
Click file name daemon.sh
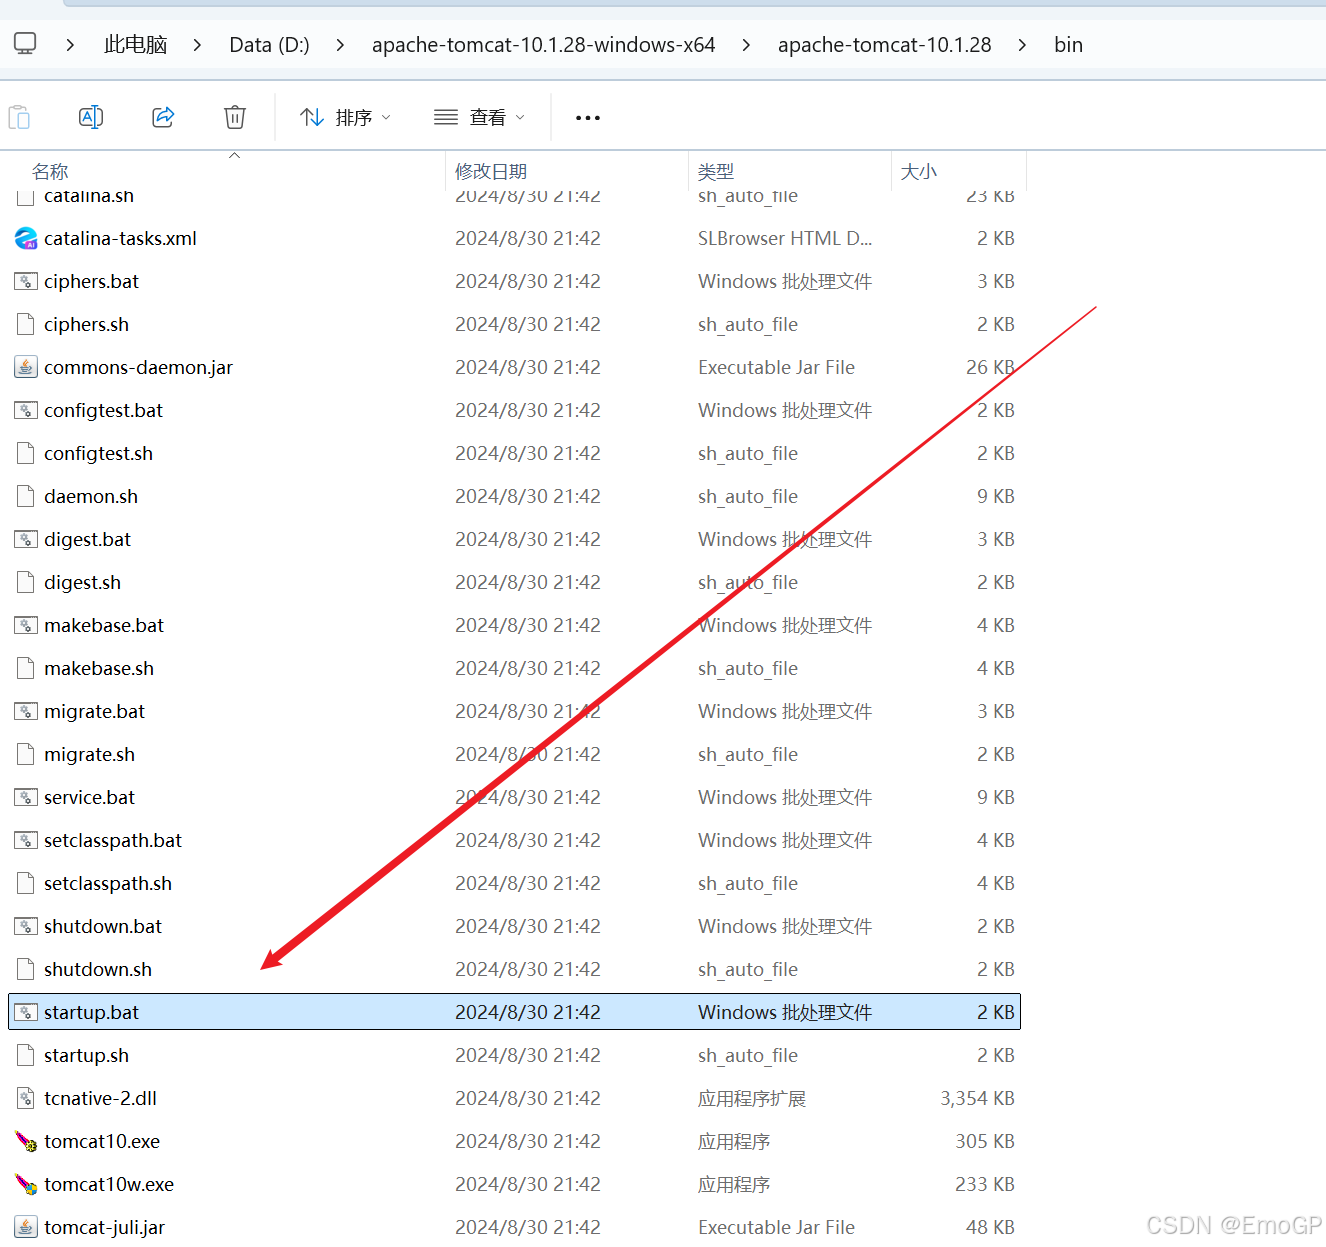pos(91,496)
